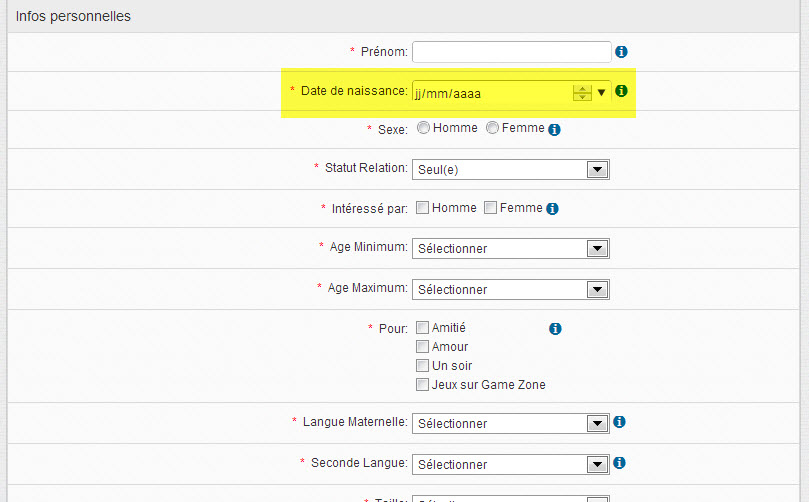This screenshot has height=502, width=809.
Task: Select the Femme radio button for Sexe
Action: tap(492, 128)
